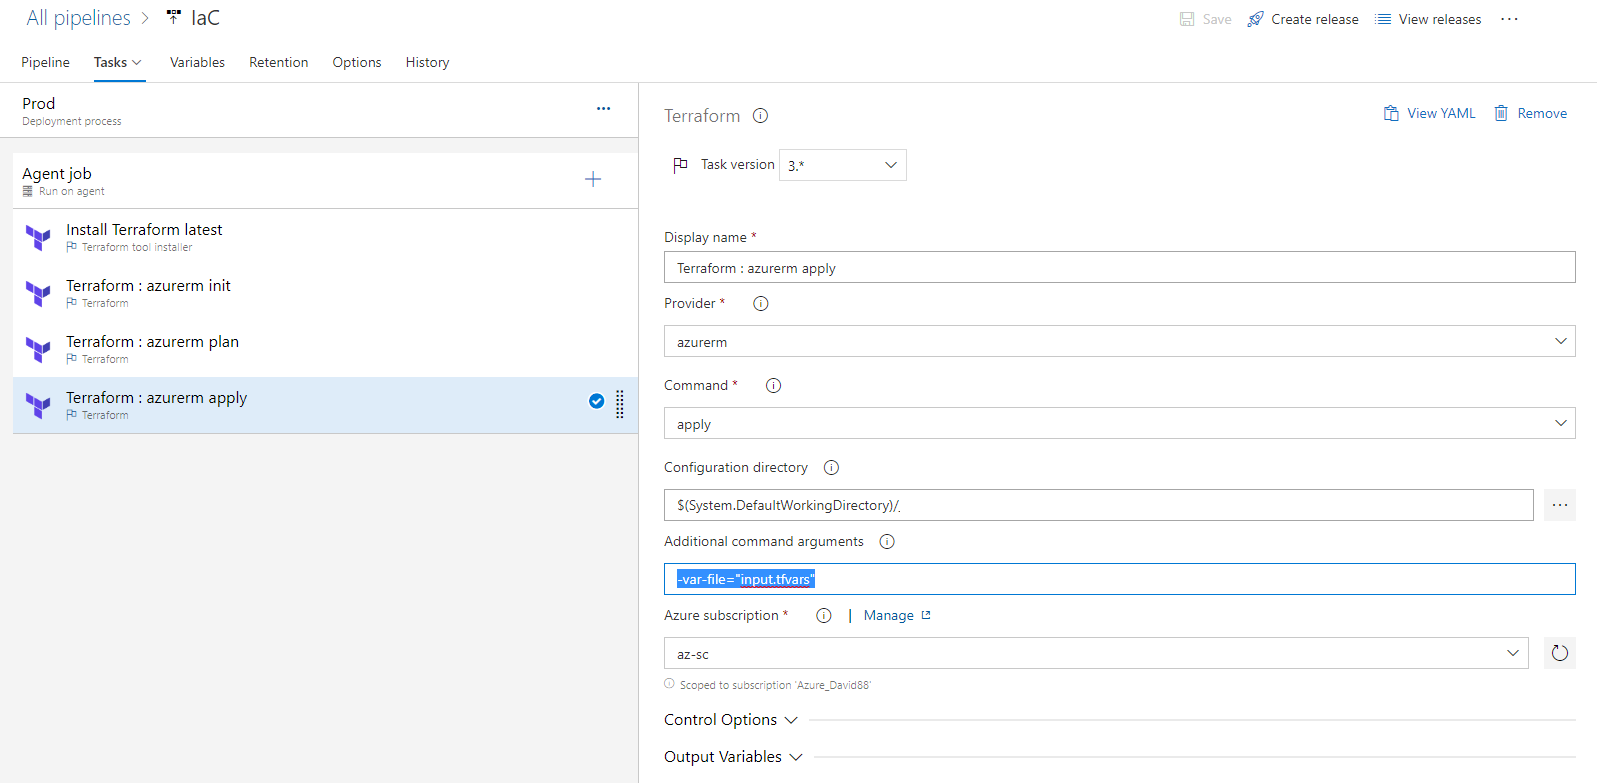The width and height of the screenshot is (1597, 783).
Task: Focus the Configuration directory input field
Action: click(1099, 505)
